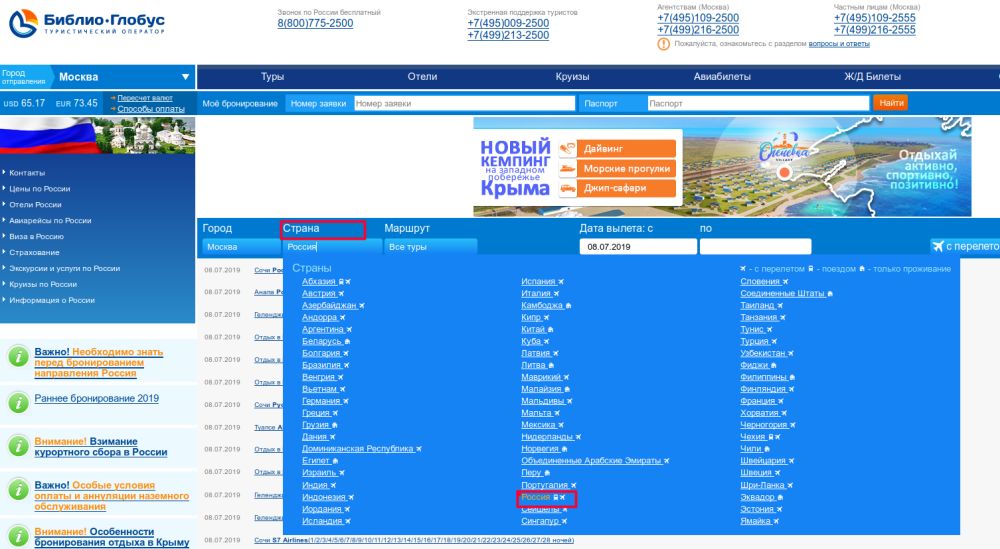
Task: Click green info icon beside Раннее бронирование 2019
Action: (16, 400)
